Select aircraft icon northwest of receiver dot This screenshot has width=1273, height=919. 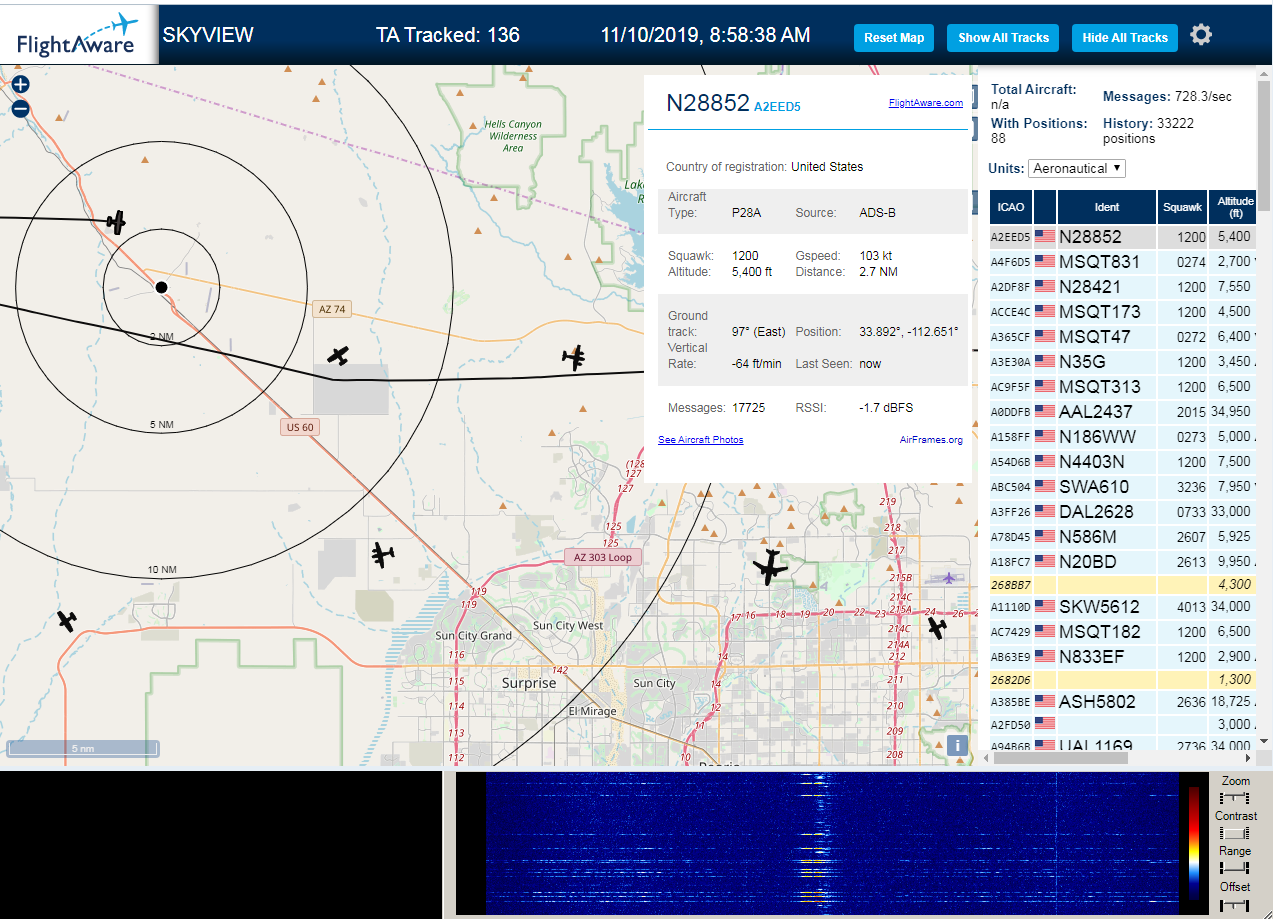tap(117, 222)
